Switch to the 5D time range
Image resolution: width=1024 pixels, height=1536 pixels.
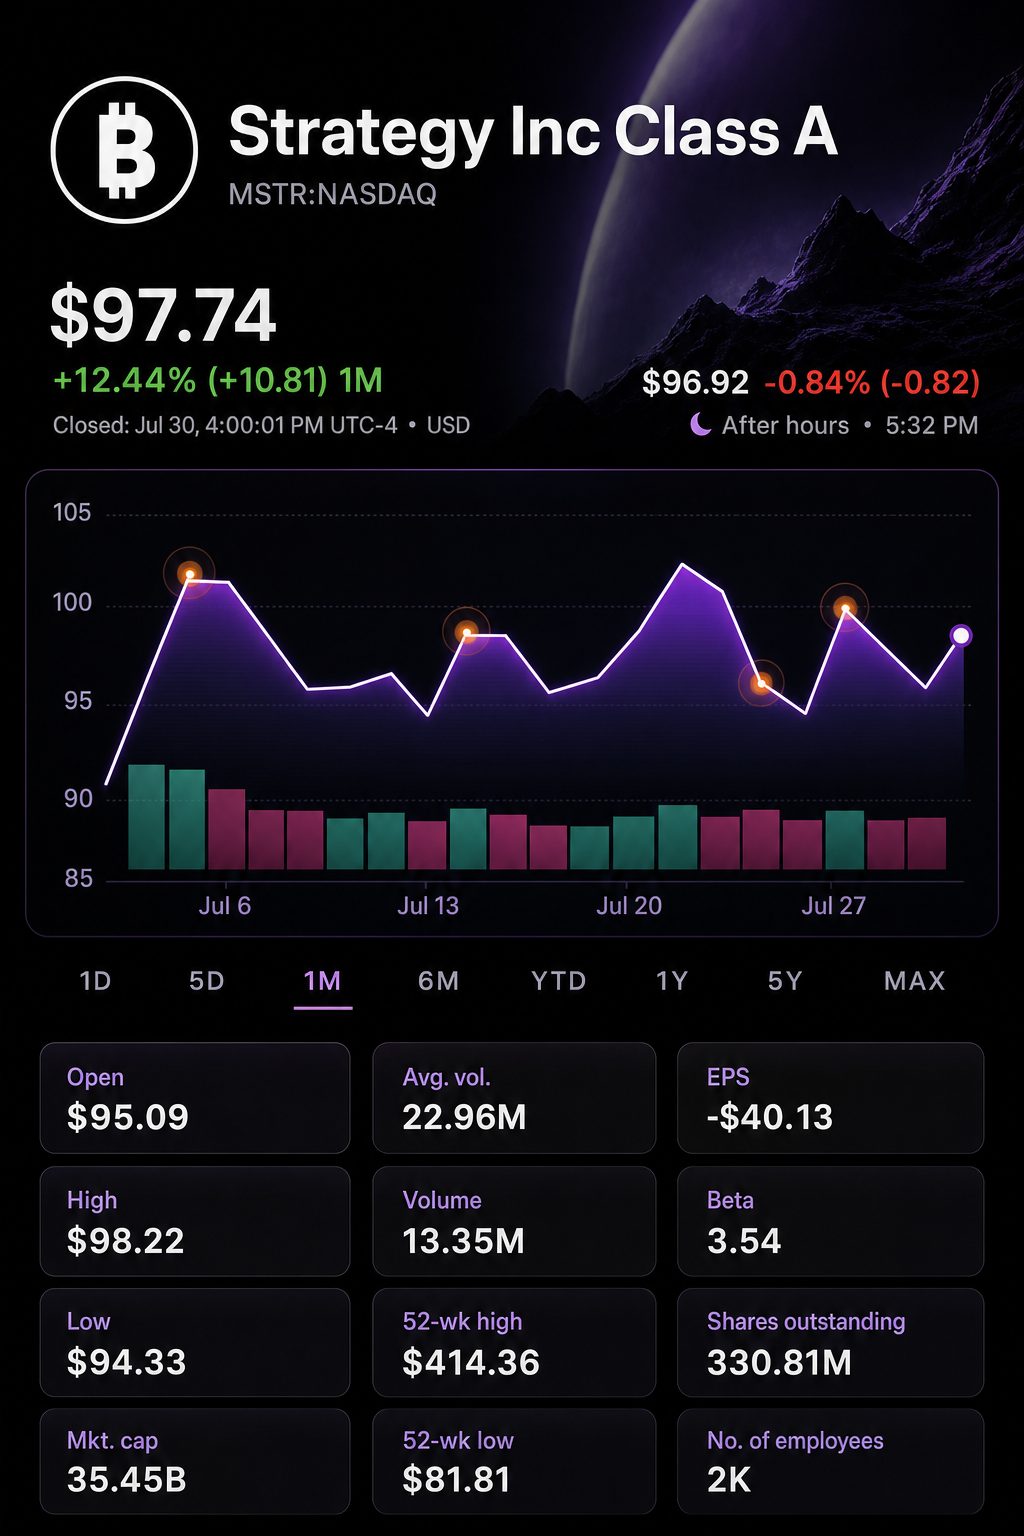pyautogui.click(x=207, y=981)
